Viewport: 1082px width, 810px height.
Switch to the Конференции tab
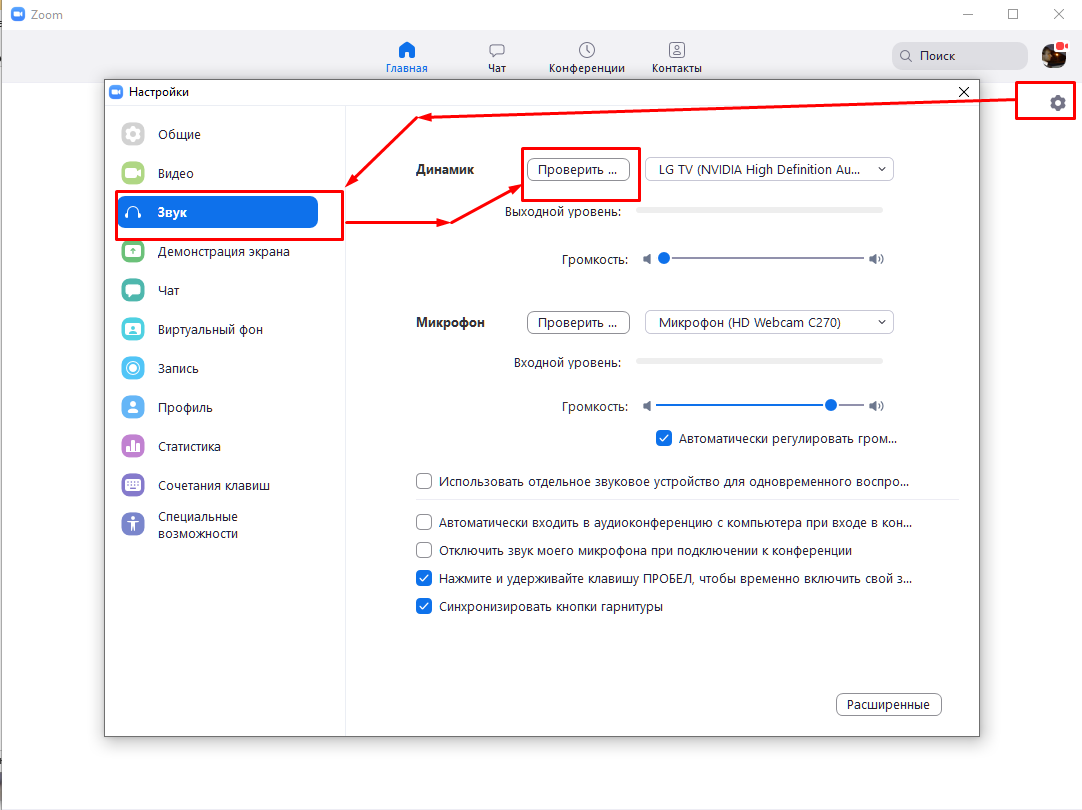point(587,58)
